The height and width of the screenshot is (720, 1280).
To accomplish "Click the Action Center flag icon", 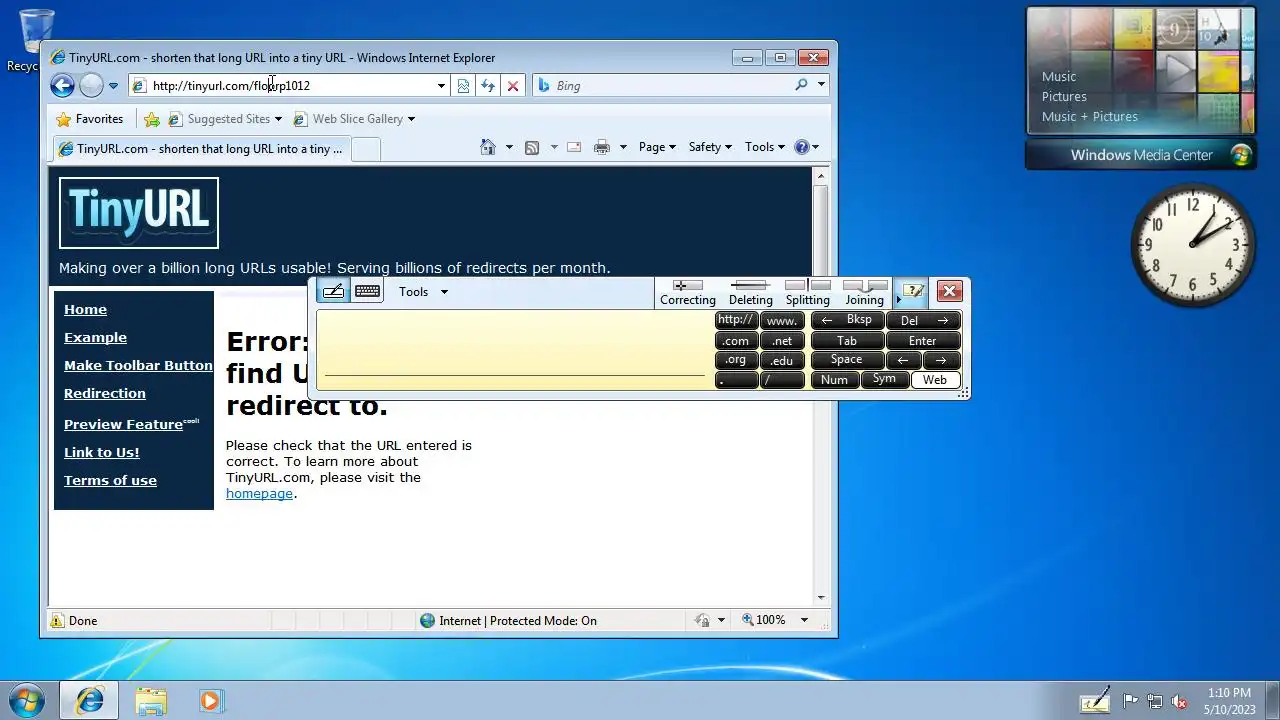I will click(1131, 701).
